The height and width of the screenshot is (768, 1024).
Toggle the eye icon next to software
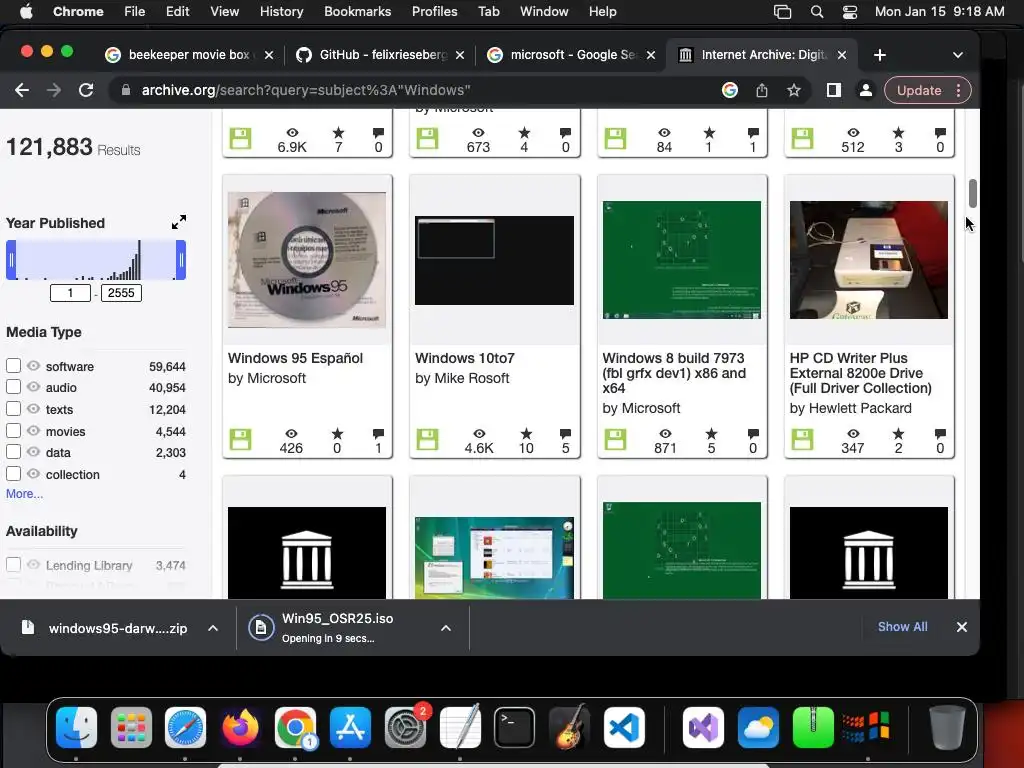click(33, 366)
